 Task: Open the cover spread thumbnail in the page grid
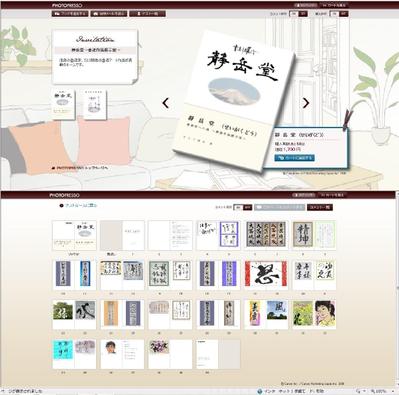click(x=74, y=235)
